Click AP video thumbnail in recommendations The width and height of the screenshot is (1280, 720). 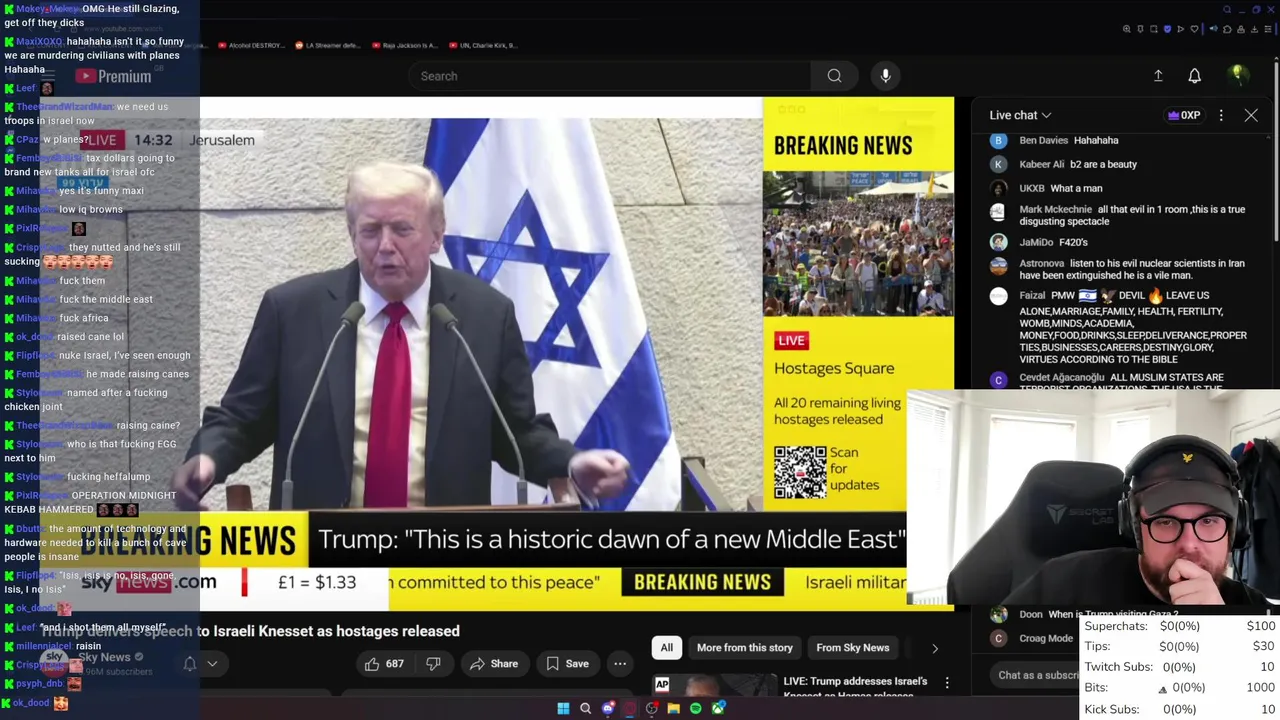715,684
